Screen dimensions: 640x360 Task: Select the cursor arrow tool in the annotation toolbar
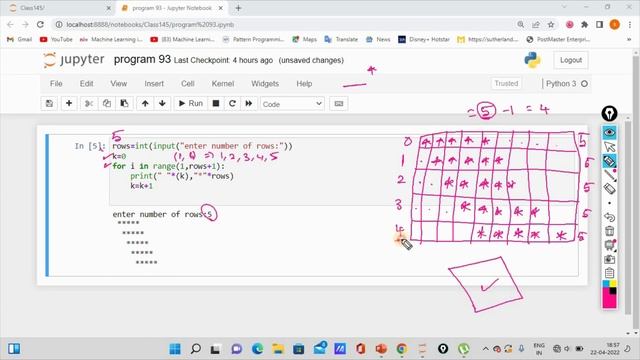[x=609, y=147]
